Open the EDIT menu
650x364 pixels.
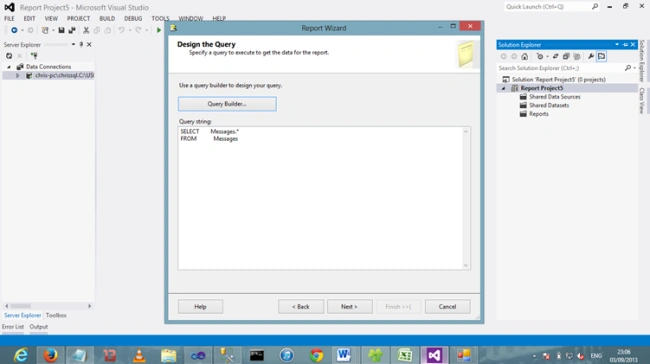29,19
